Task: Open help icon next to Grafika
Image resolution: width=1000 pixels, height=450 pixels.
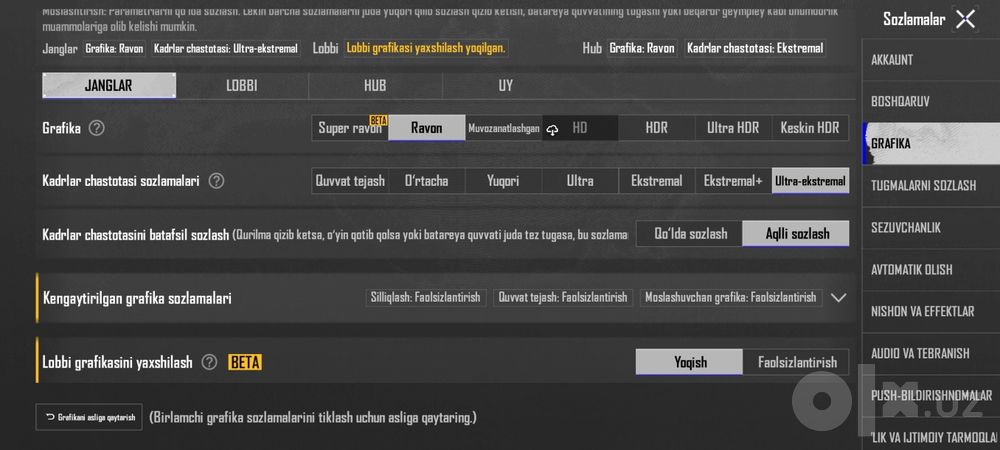Action: [x=96, y=128]
